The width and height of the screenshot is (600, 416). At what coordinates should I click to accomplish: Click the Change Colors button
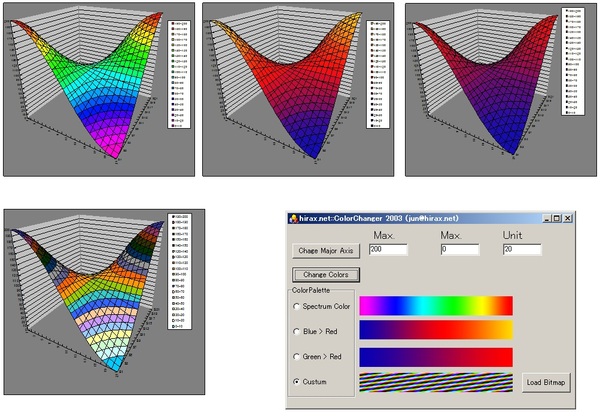tap(326, 274)
